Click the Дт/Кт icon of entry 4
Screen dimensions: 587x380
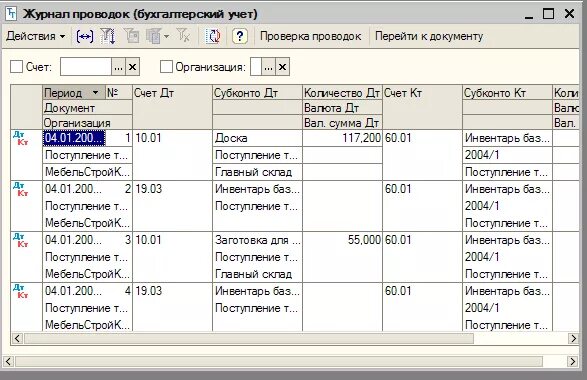tap(21, 291)
